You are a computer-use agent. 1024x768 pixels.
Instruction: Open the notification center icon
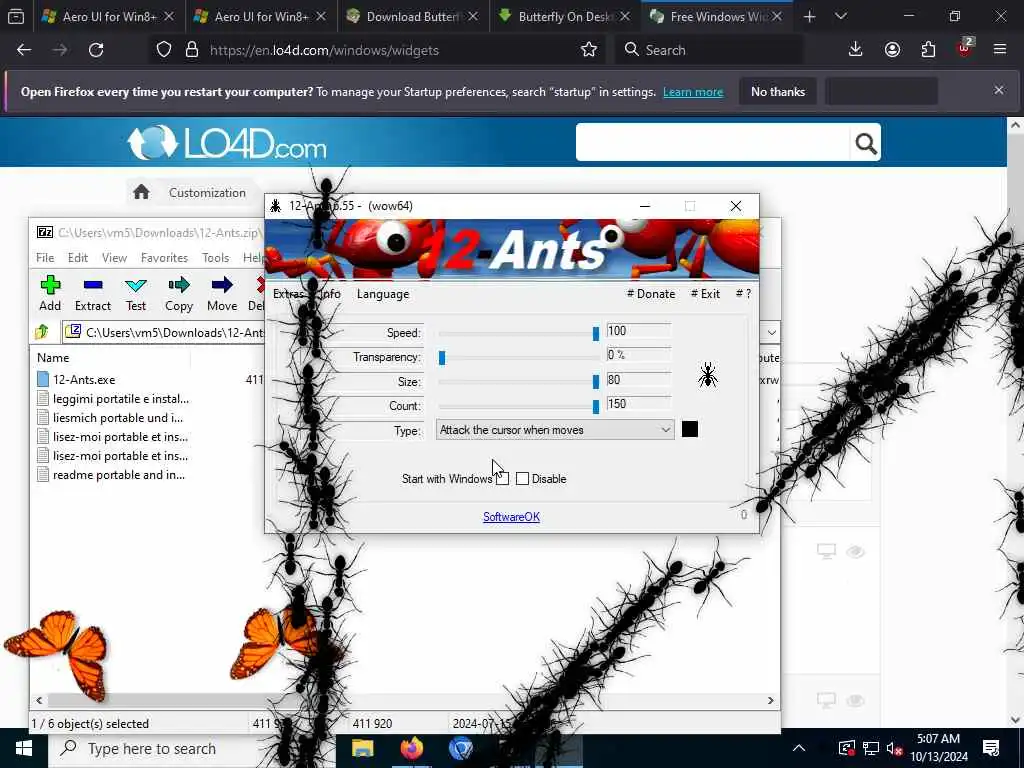point(991,748)
